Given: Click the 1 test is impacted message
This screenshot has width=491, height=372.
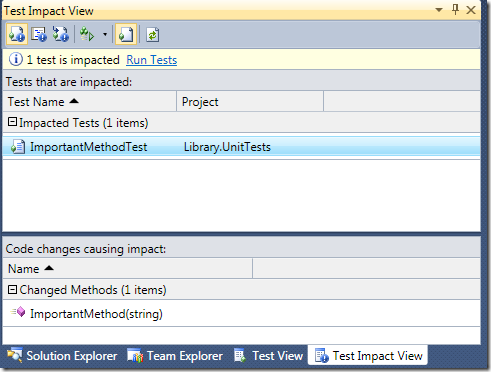Looking at the screenshot, I should [x=73, y=60].
